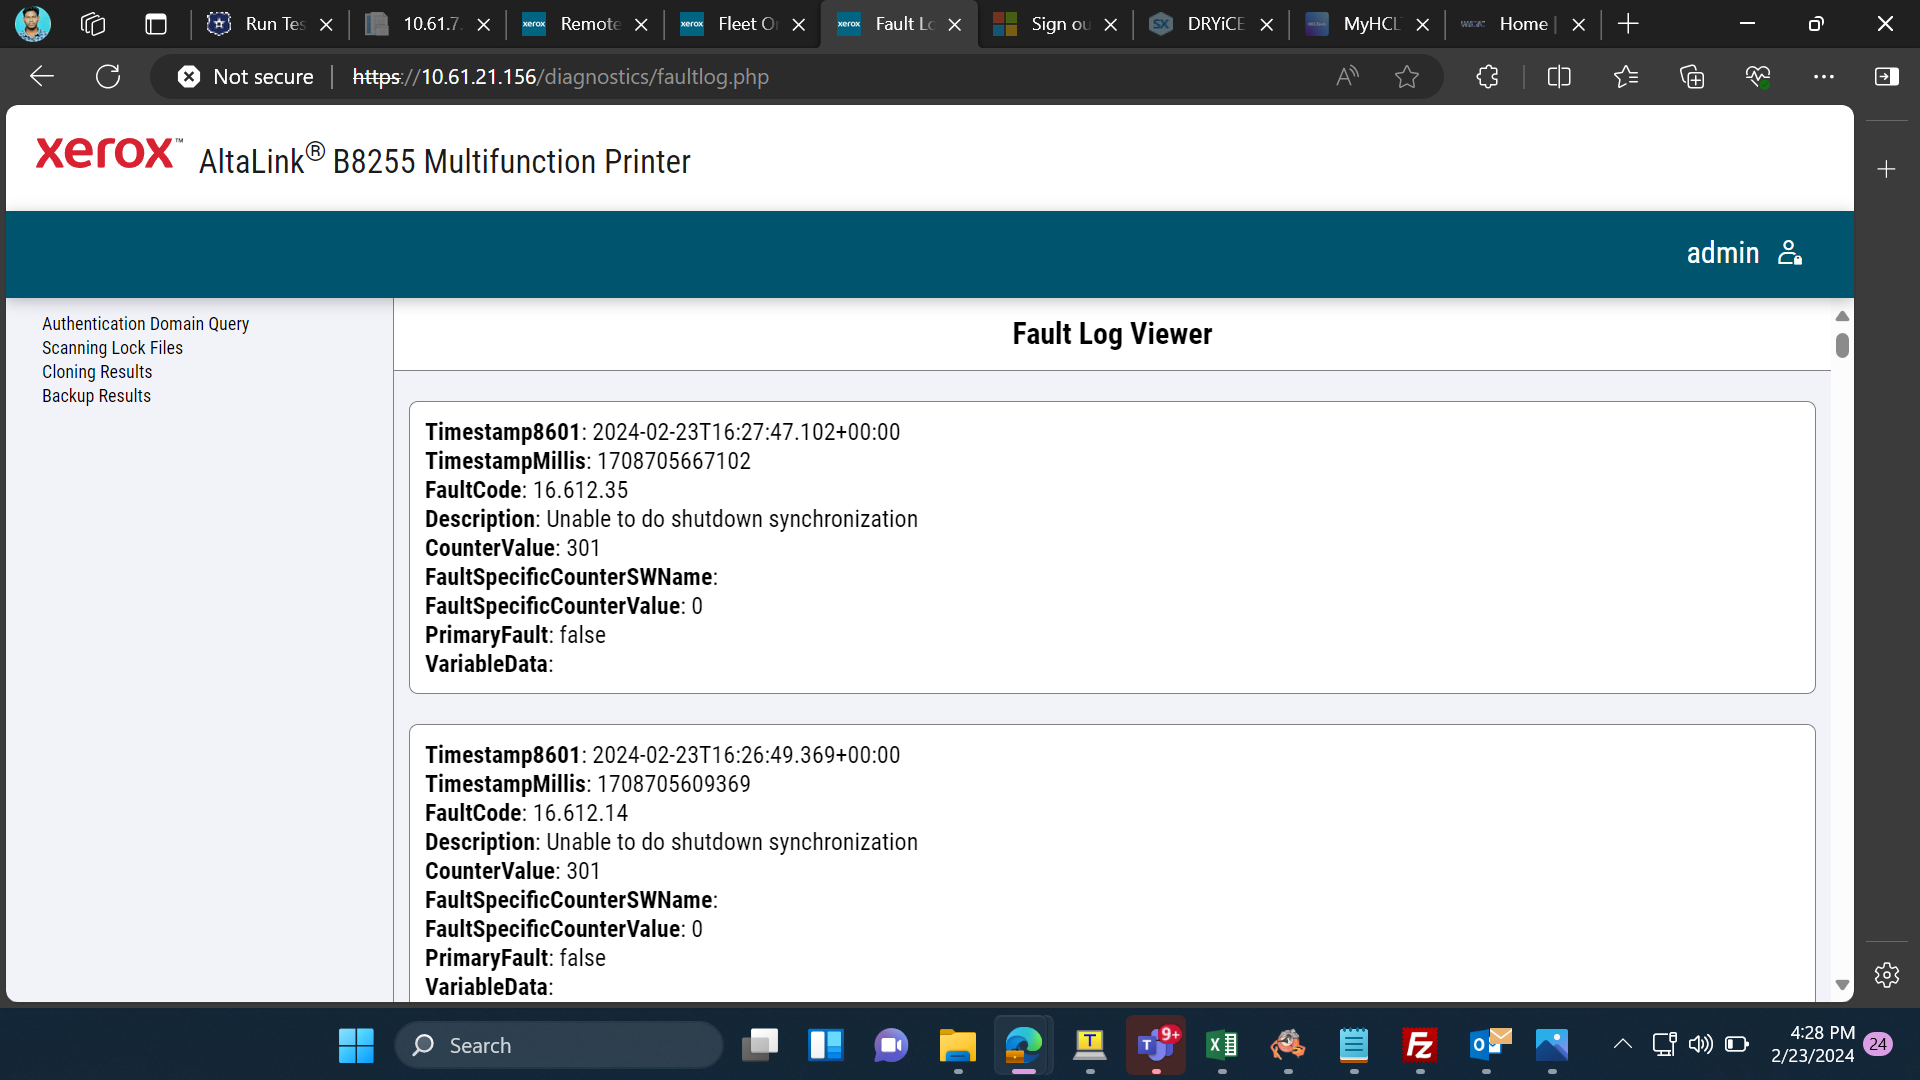This screenshot has height=1080, width=1920.
Task: Go back to previous page
Action: 42,76
